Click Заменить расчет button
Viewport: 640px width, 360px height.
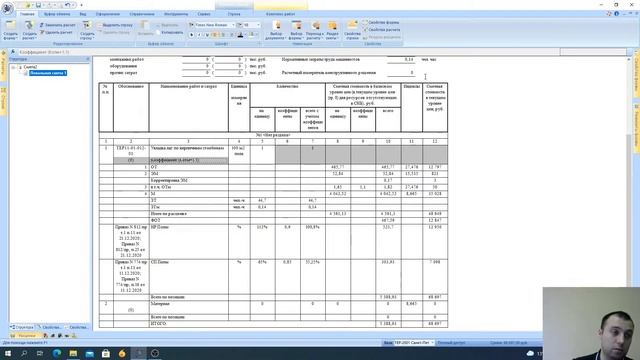58,25
